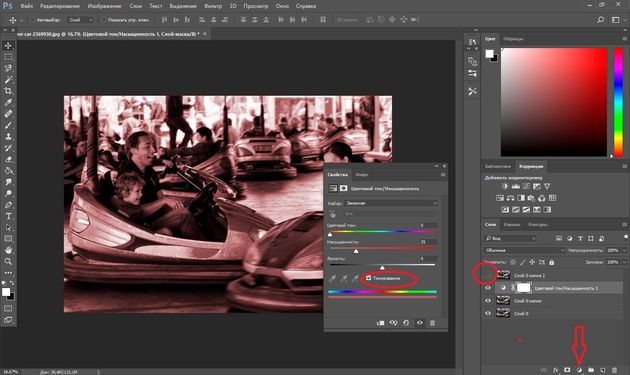The width and height of the screenshot is (630, 375).
Task: Select the Zoom tool
Action: pos(8,261)
